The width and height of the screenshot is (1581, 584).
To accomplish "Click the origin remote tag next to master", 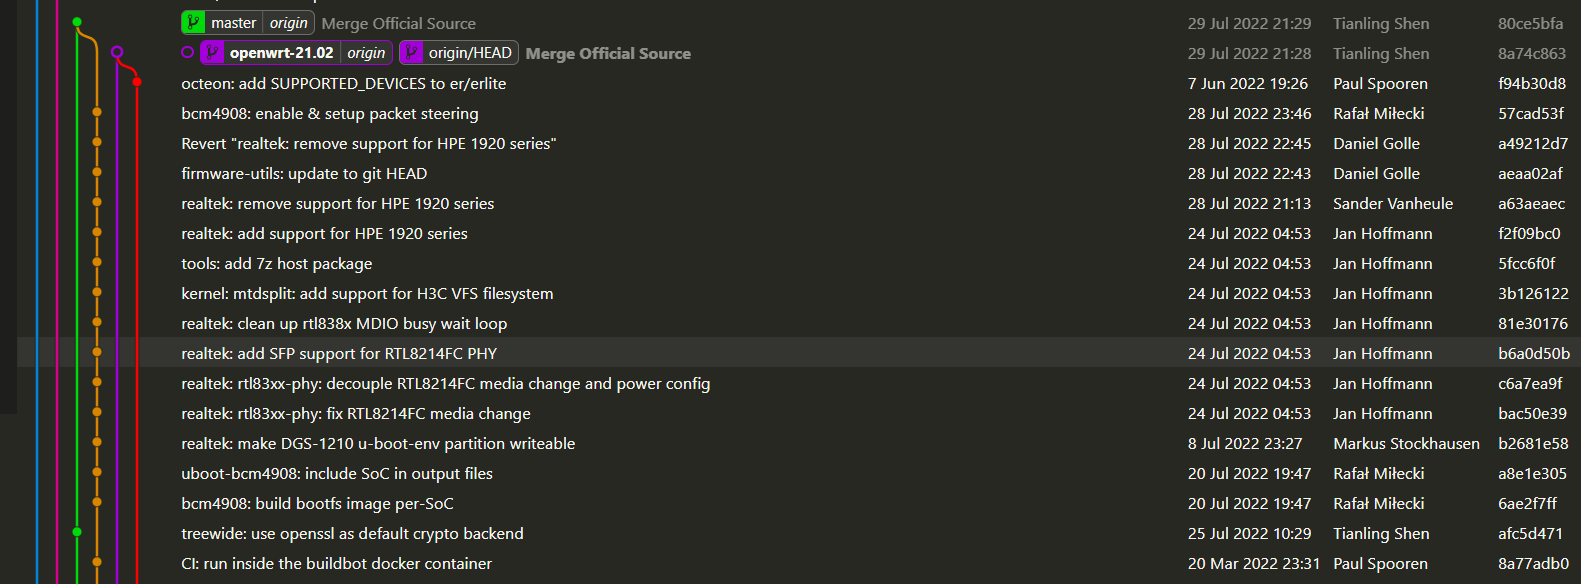I will click(x=289, y=23).
